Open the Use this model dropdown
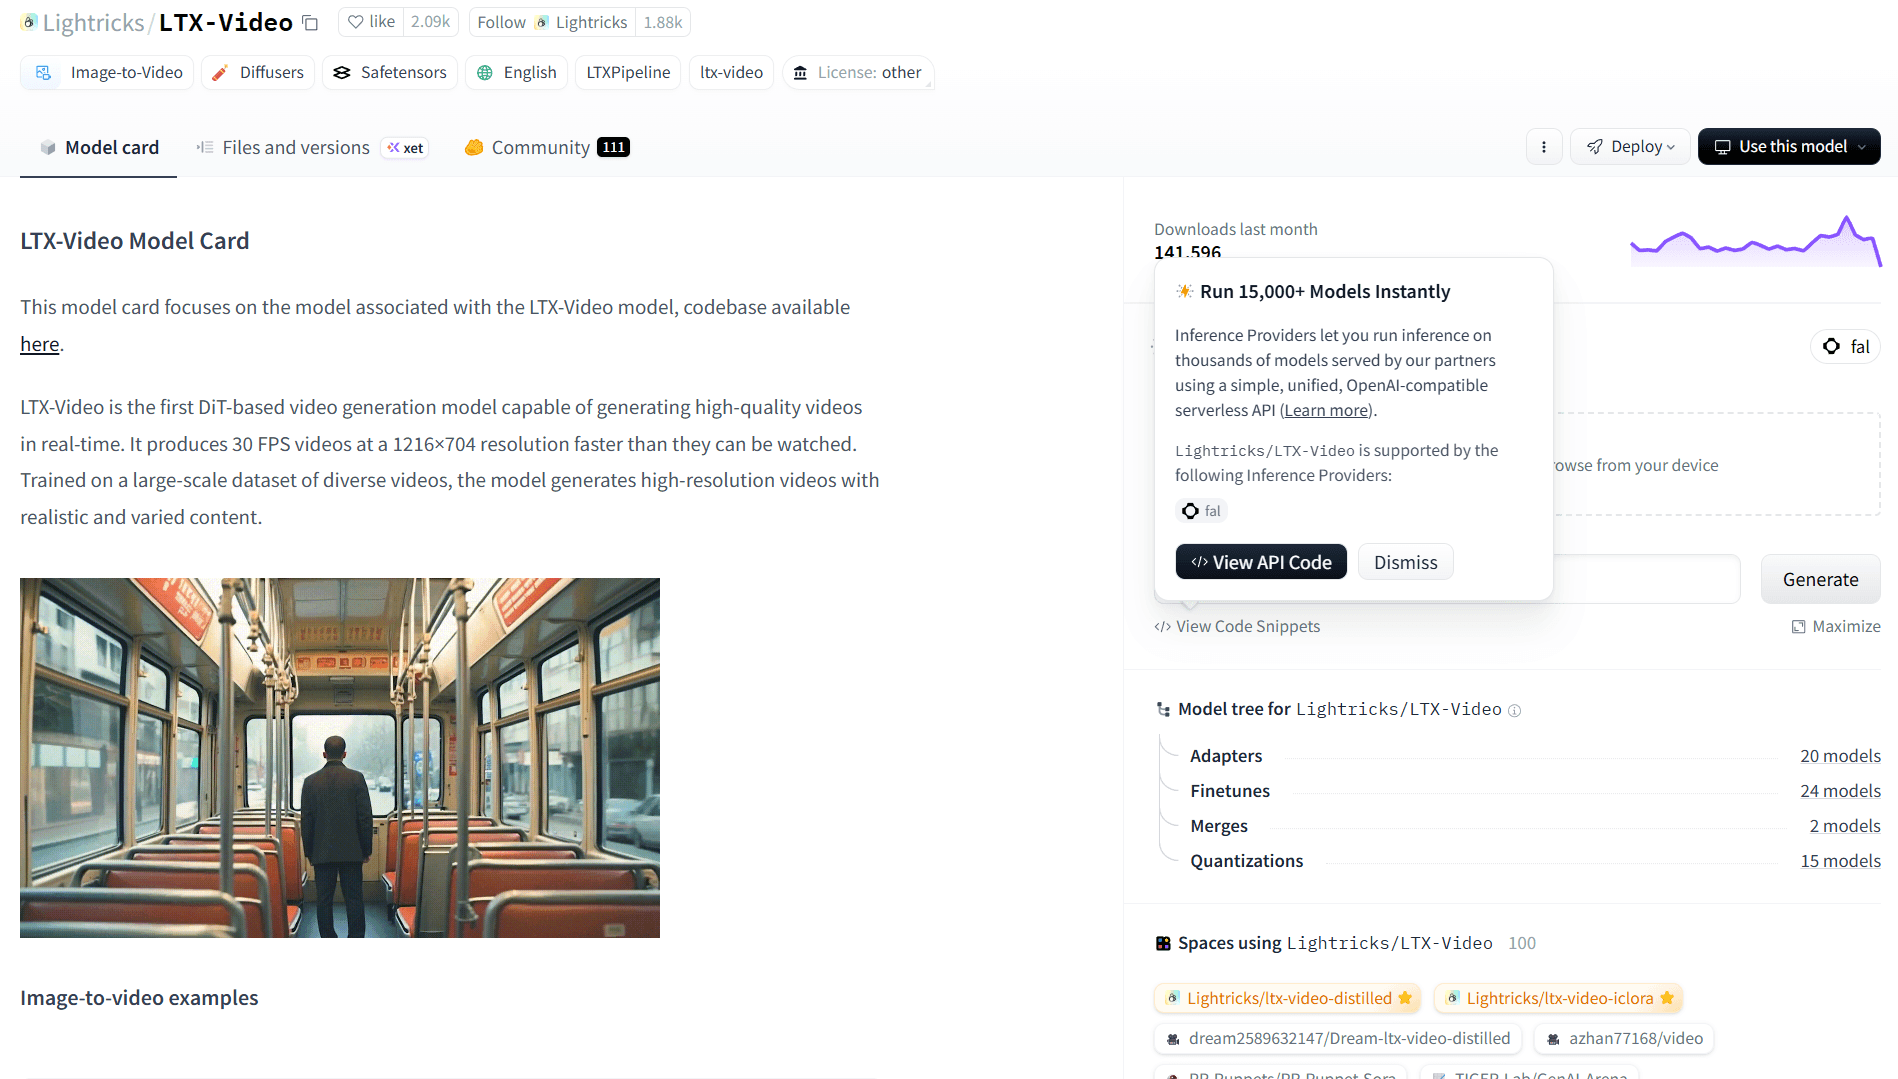 point(1789,147)
